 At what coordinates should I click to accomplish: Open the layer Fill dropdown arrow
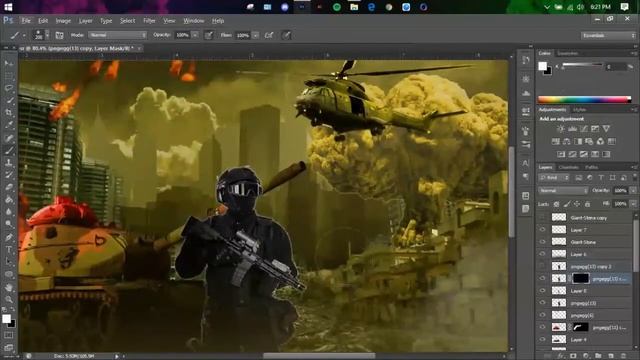pos(633,204)
